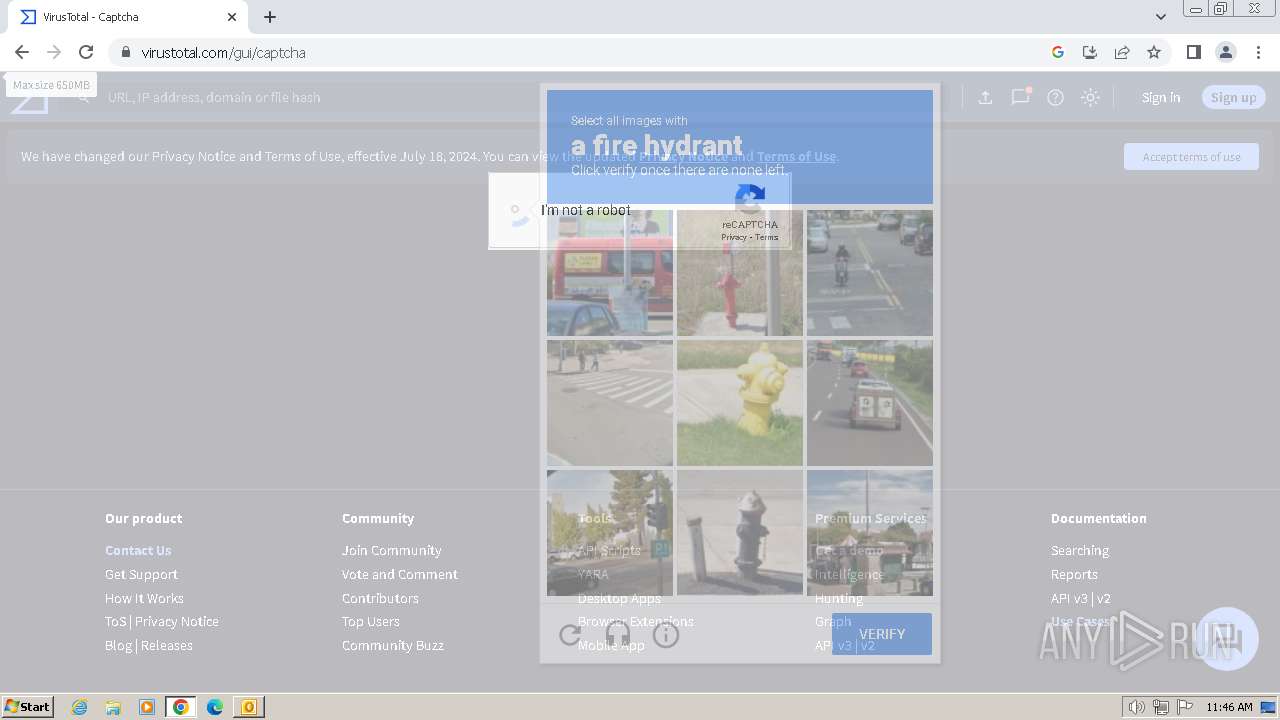Image resolution: width=1280 pixels, height=720 pixels.
Task: Click the VirusTotal upload file icon
Action: coord(985,97)
